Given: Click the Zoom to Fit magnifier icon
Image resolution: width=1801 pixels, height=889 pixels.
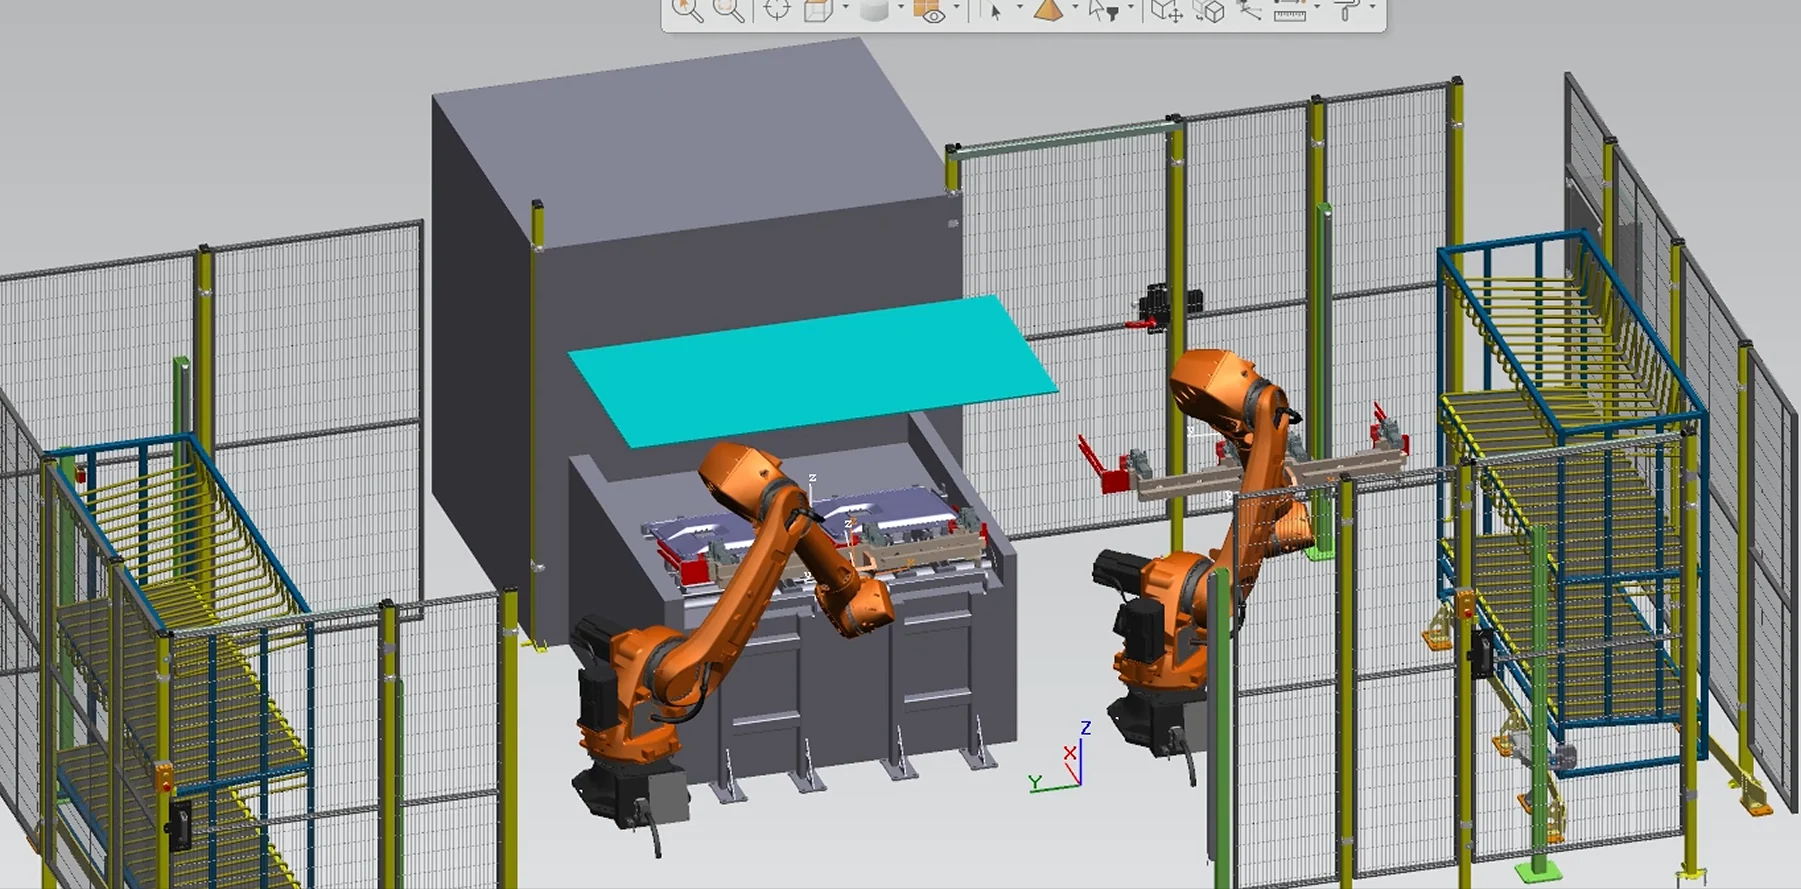Looking at the screenshot, I should coord(729,9).
